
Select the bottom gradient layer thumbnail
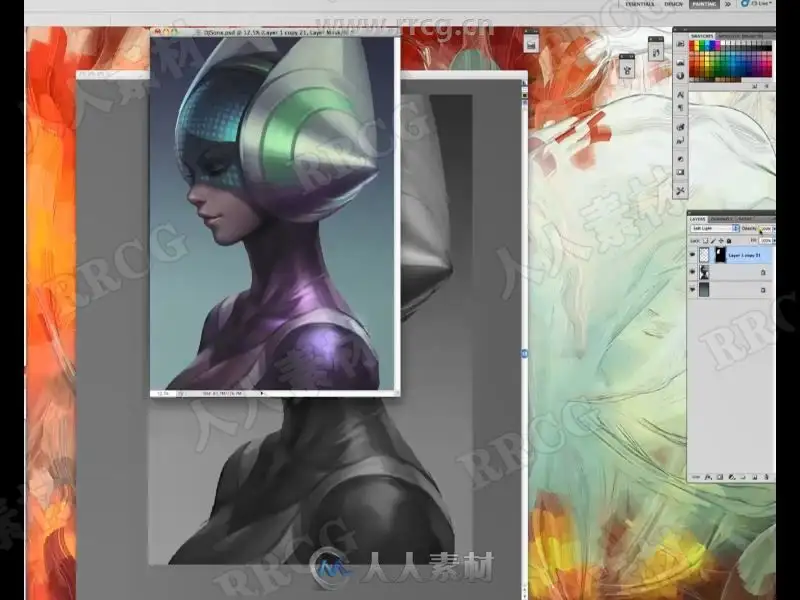point(704,290)
